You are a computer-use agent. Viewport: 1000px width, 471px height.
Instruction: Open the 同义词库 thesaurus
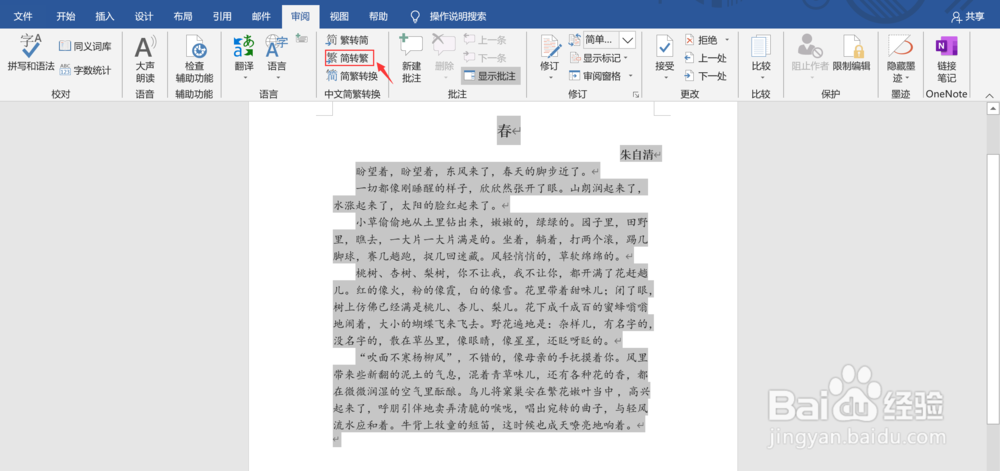85,46
